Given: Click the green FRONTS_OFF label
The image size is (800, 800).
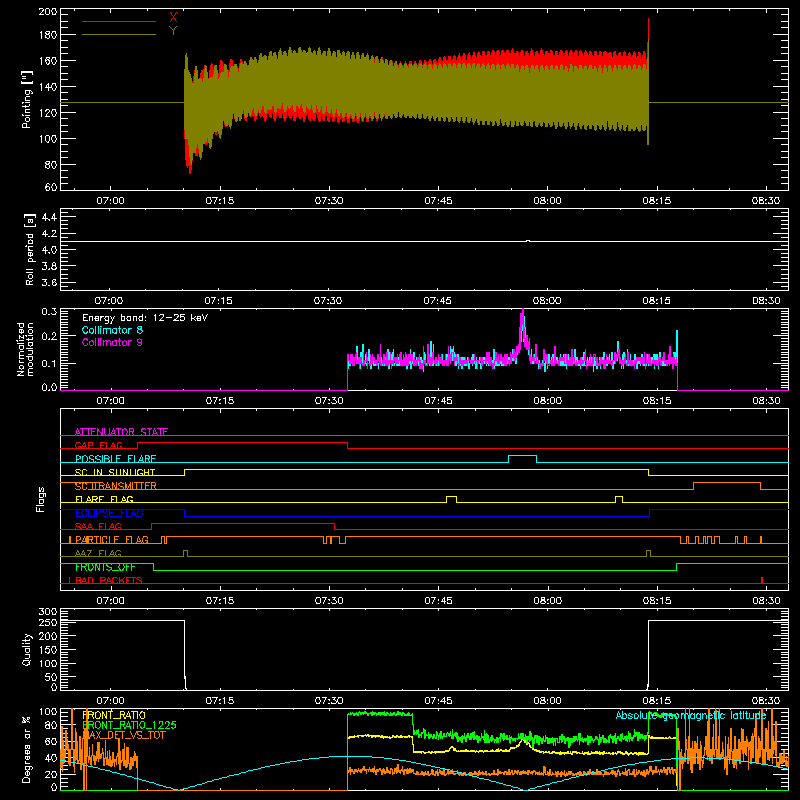Looking at the screenshot, I should [105, 567].
